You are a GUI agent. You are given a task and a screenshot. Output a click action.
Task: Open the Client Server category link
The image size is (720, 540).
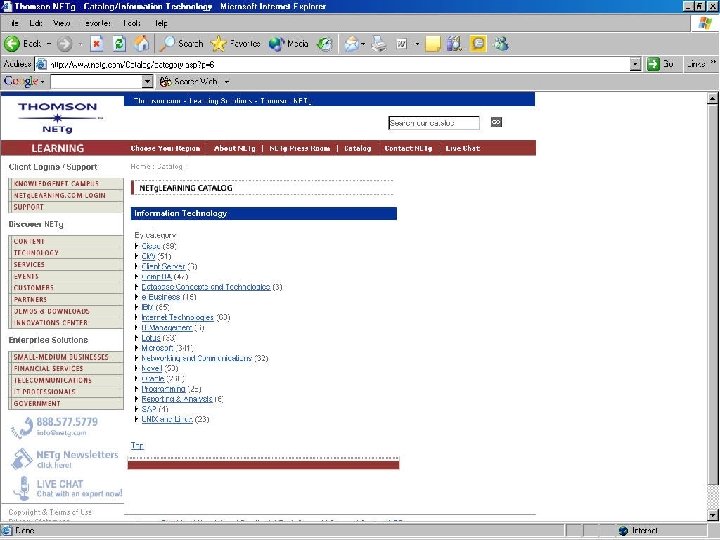pos(163,266)
